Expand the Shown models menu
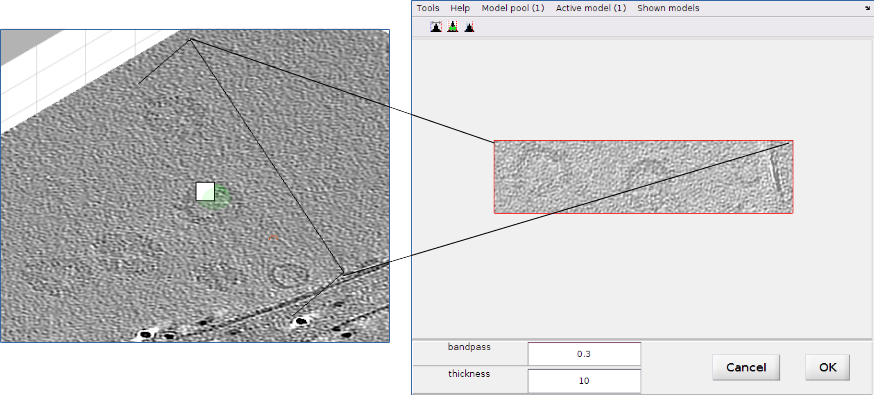The image size is (874, 395). 668,8
